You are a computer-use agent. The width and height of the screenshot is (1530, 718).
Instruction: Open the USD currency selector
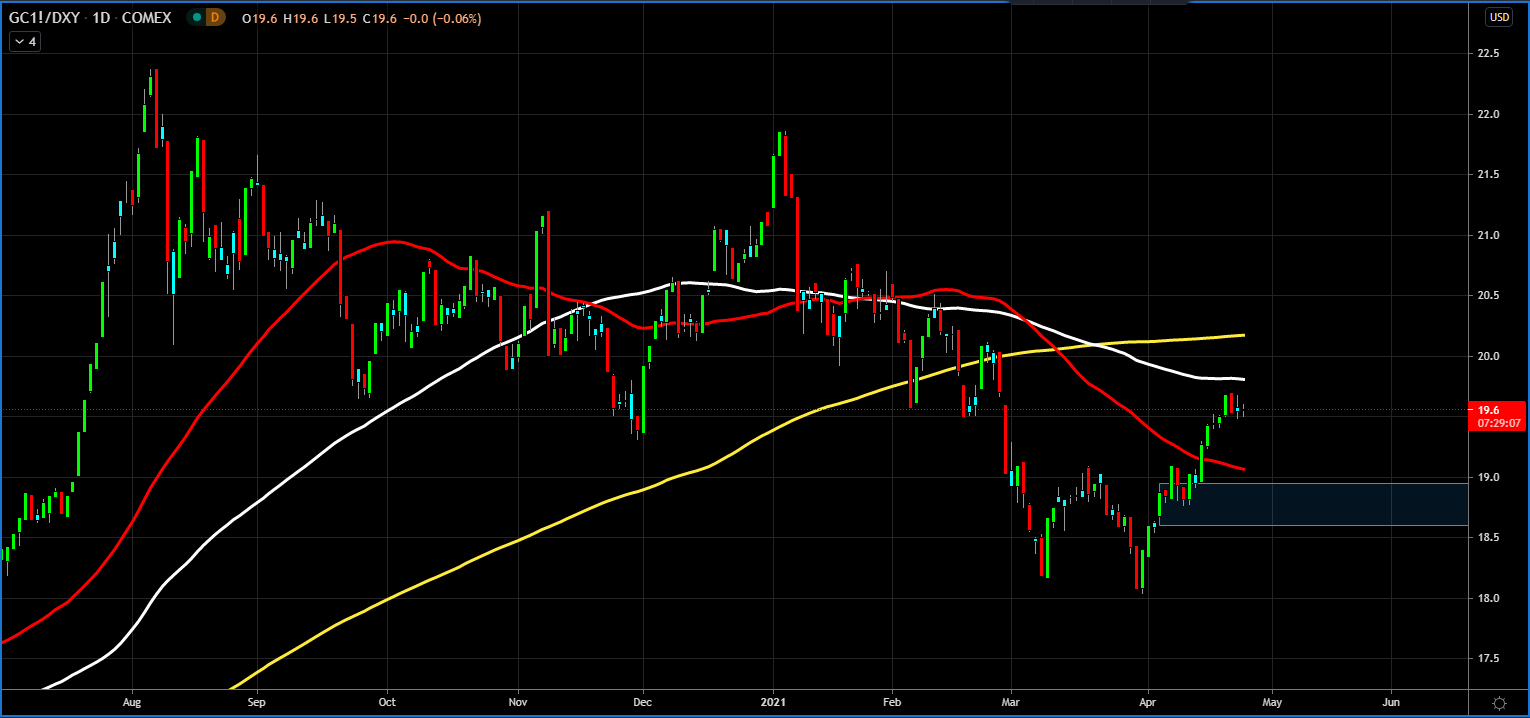coord(1499,17)
